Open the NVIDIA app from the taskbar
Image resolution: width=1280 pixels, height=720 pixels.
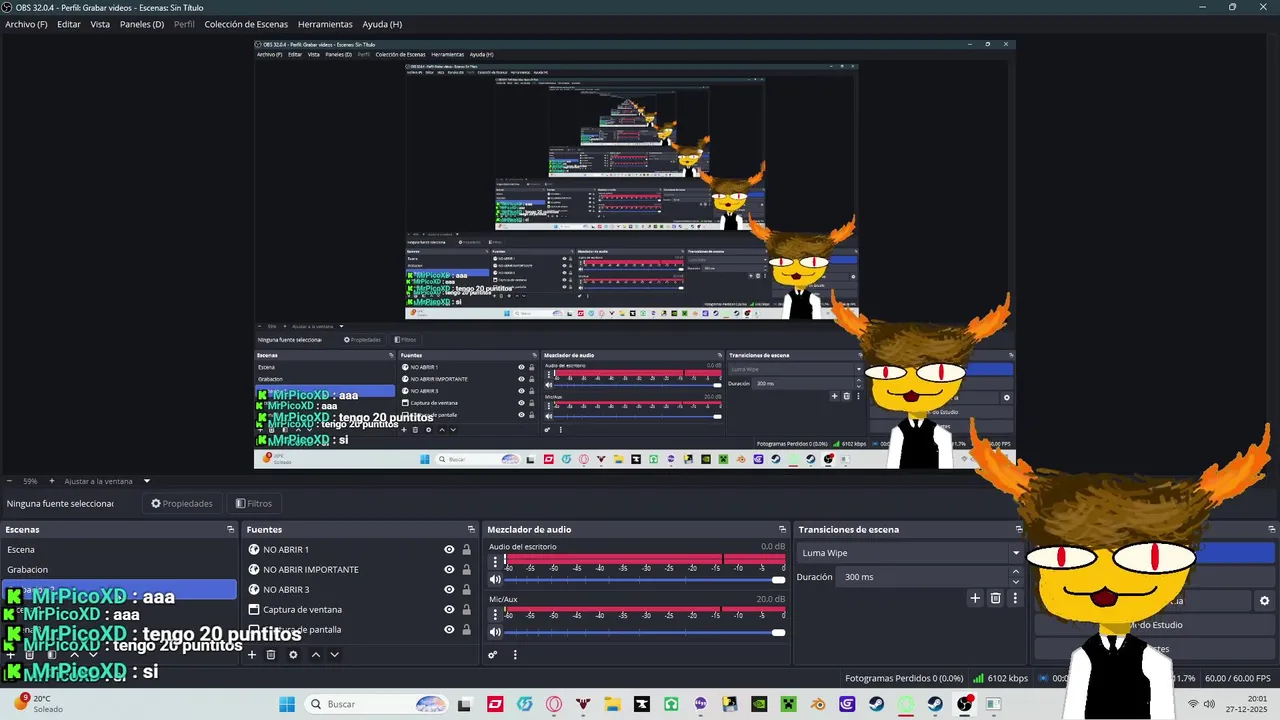pyautogui.click(x=759, y=704)
